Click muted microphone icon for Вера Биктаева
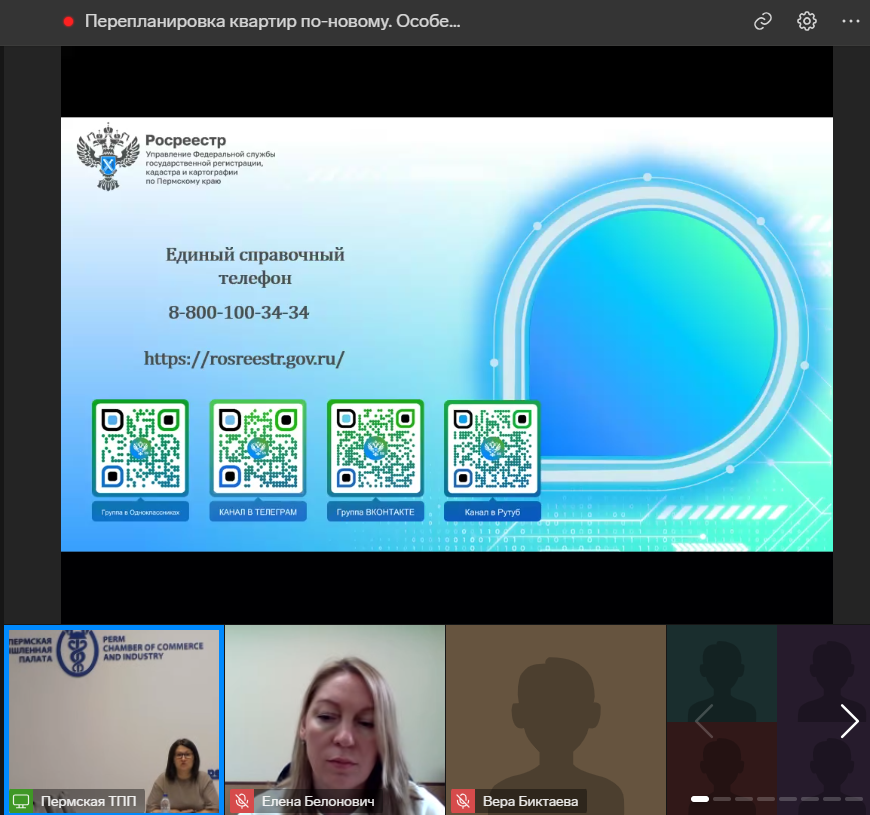 coord(463,801)
